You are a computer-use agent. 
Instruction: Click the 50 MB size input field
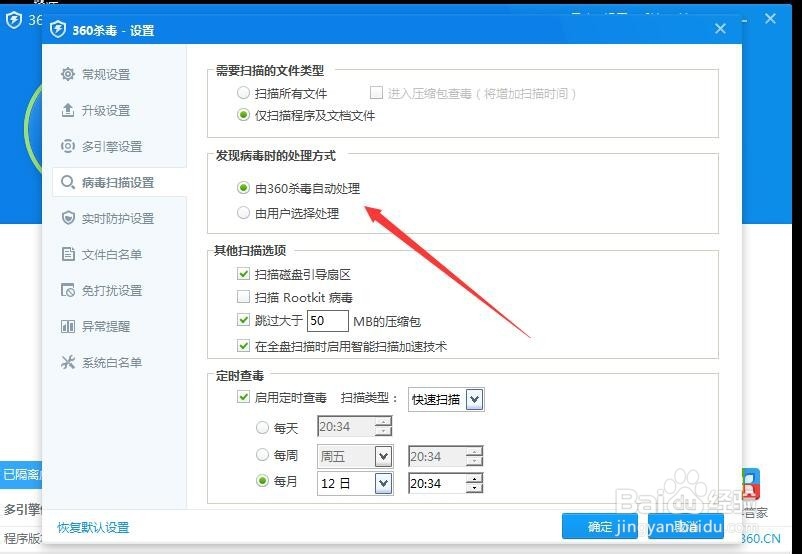point(328,321)
